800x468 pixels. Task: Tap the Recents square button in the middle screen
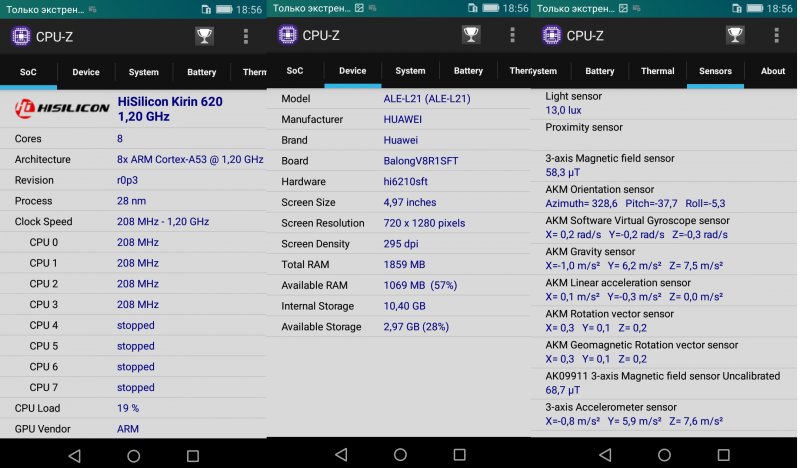point(460,454)
